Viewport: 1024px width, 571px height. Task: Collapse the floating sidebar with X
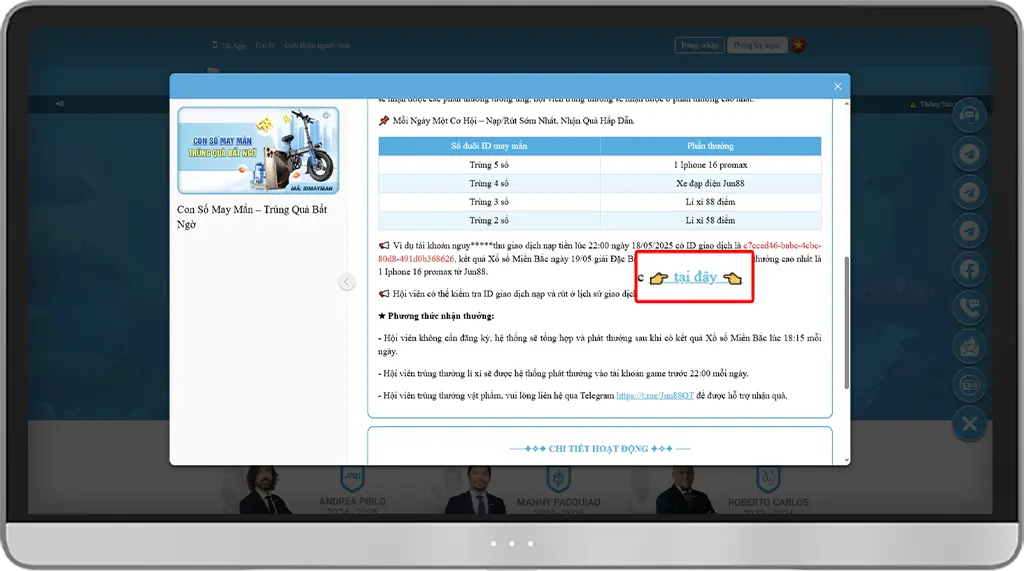(969, 424)
